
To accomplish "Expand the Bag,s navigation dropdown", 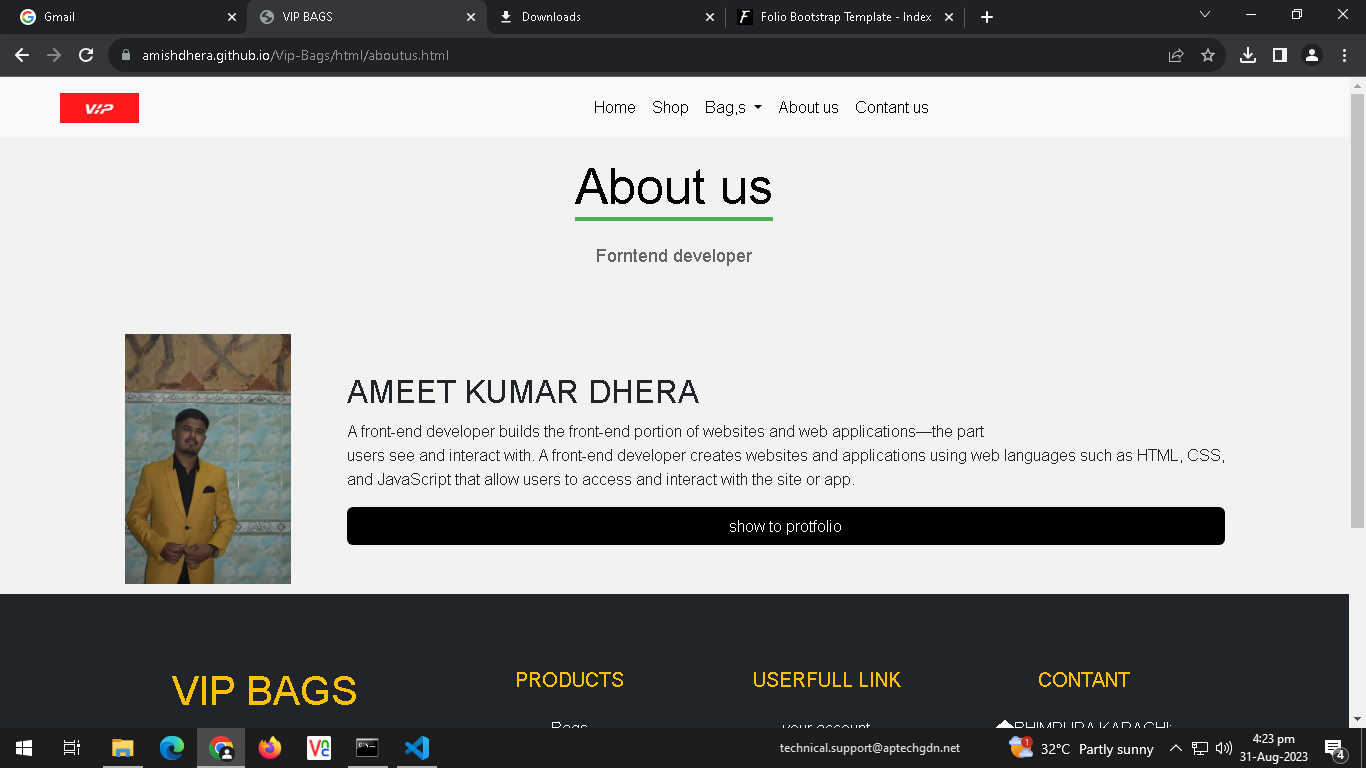I will (732, 107).
